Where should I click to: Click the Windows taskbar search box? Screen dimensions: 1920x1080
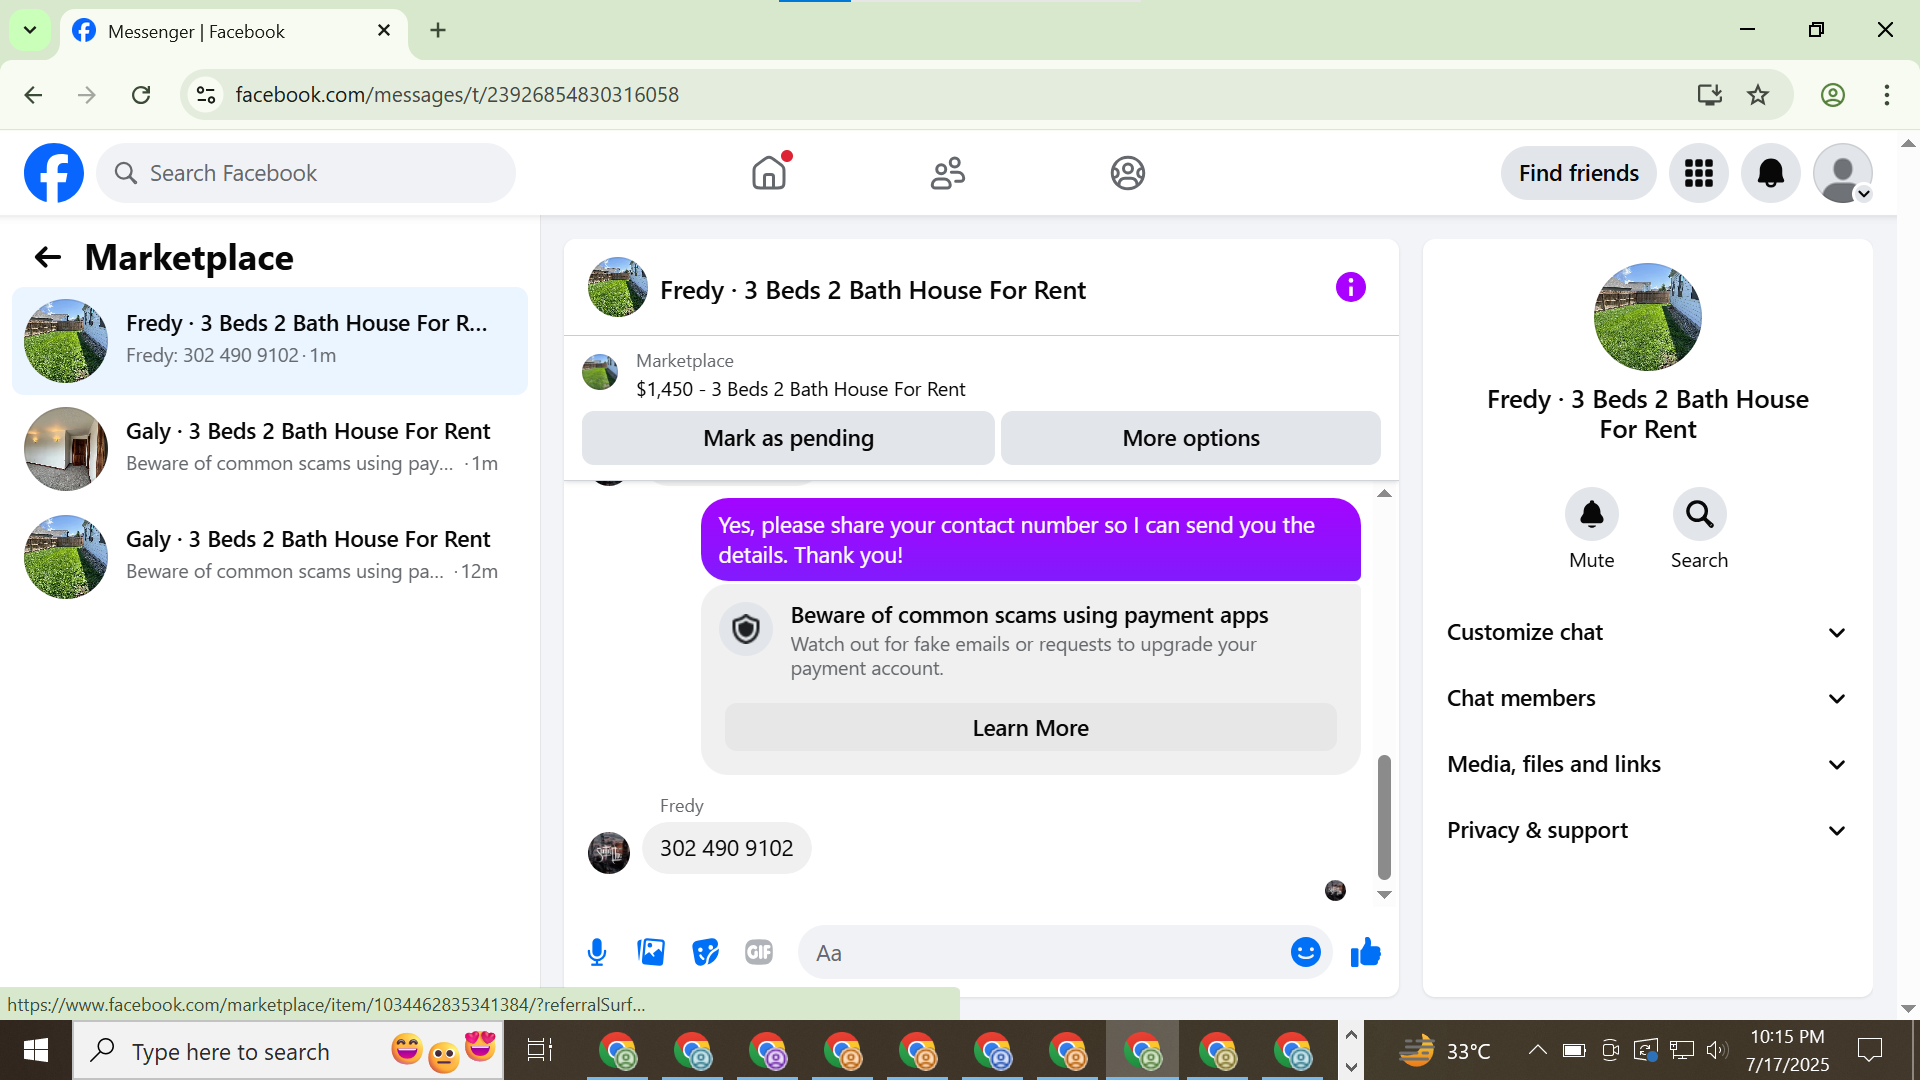pyautogui.click(x=288, y=1050)
